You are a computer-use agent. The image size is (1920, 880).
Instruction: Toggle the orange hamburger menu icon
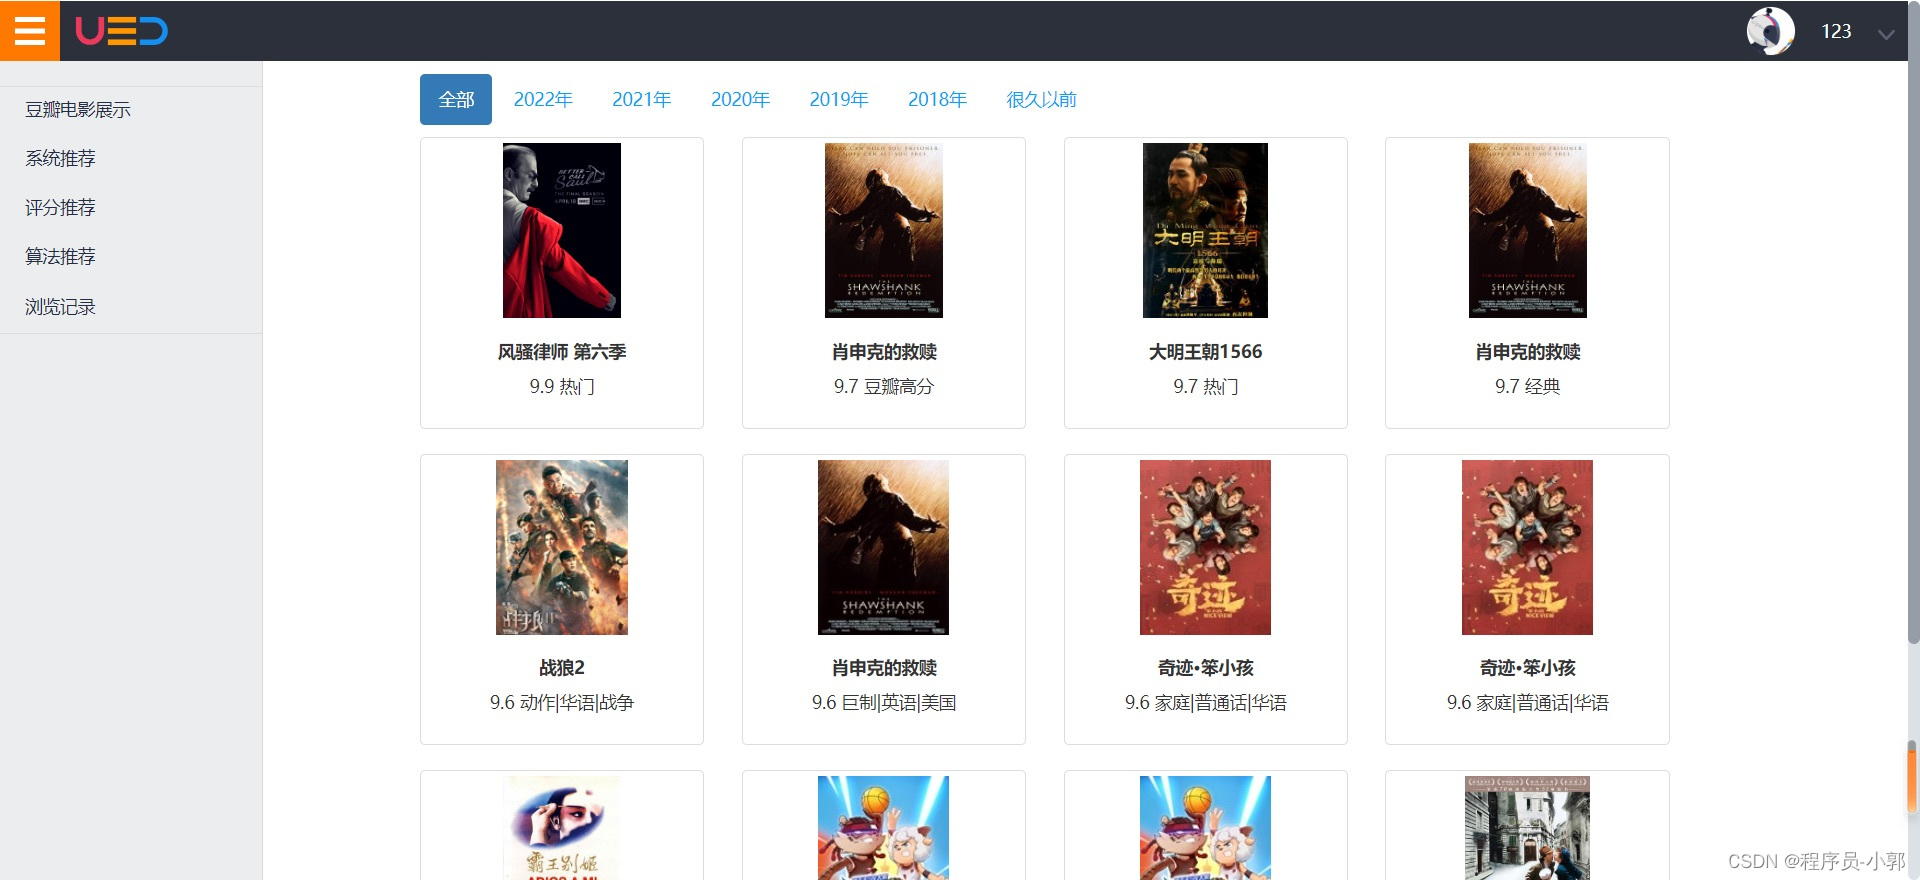(30, 30)
